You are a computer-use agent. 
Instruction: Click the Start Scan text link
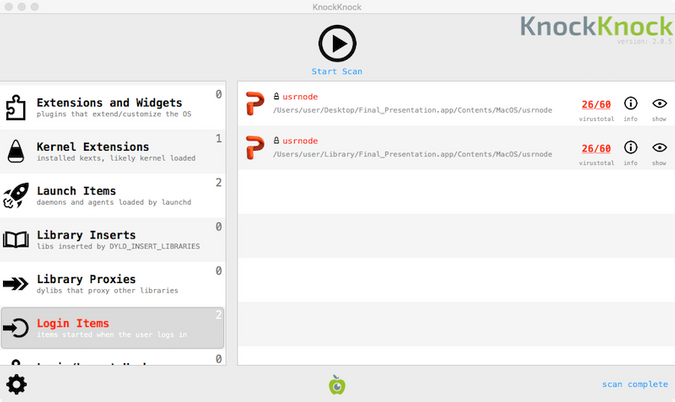click(337, 71)
